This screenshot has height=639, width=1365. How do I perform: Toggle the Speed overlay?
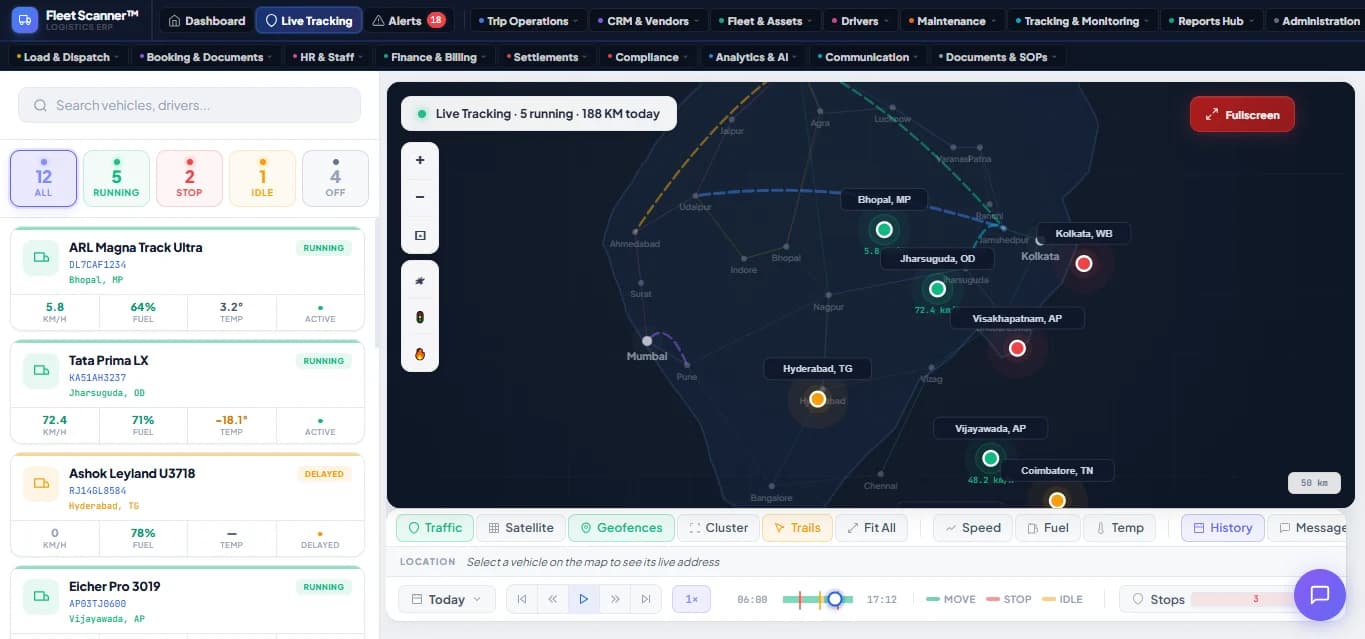pos(972,528)
